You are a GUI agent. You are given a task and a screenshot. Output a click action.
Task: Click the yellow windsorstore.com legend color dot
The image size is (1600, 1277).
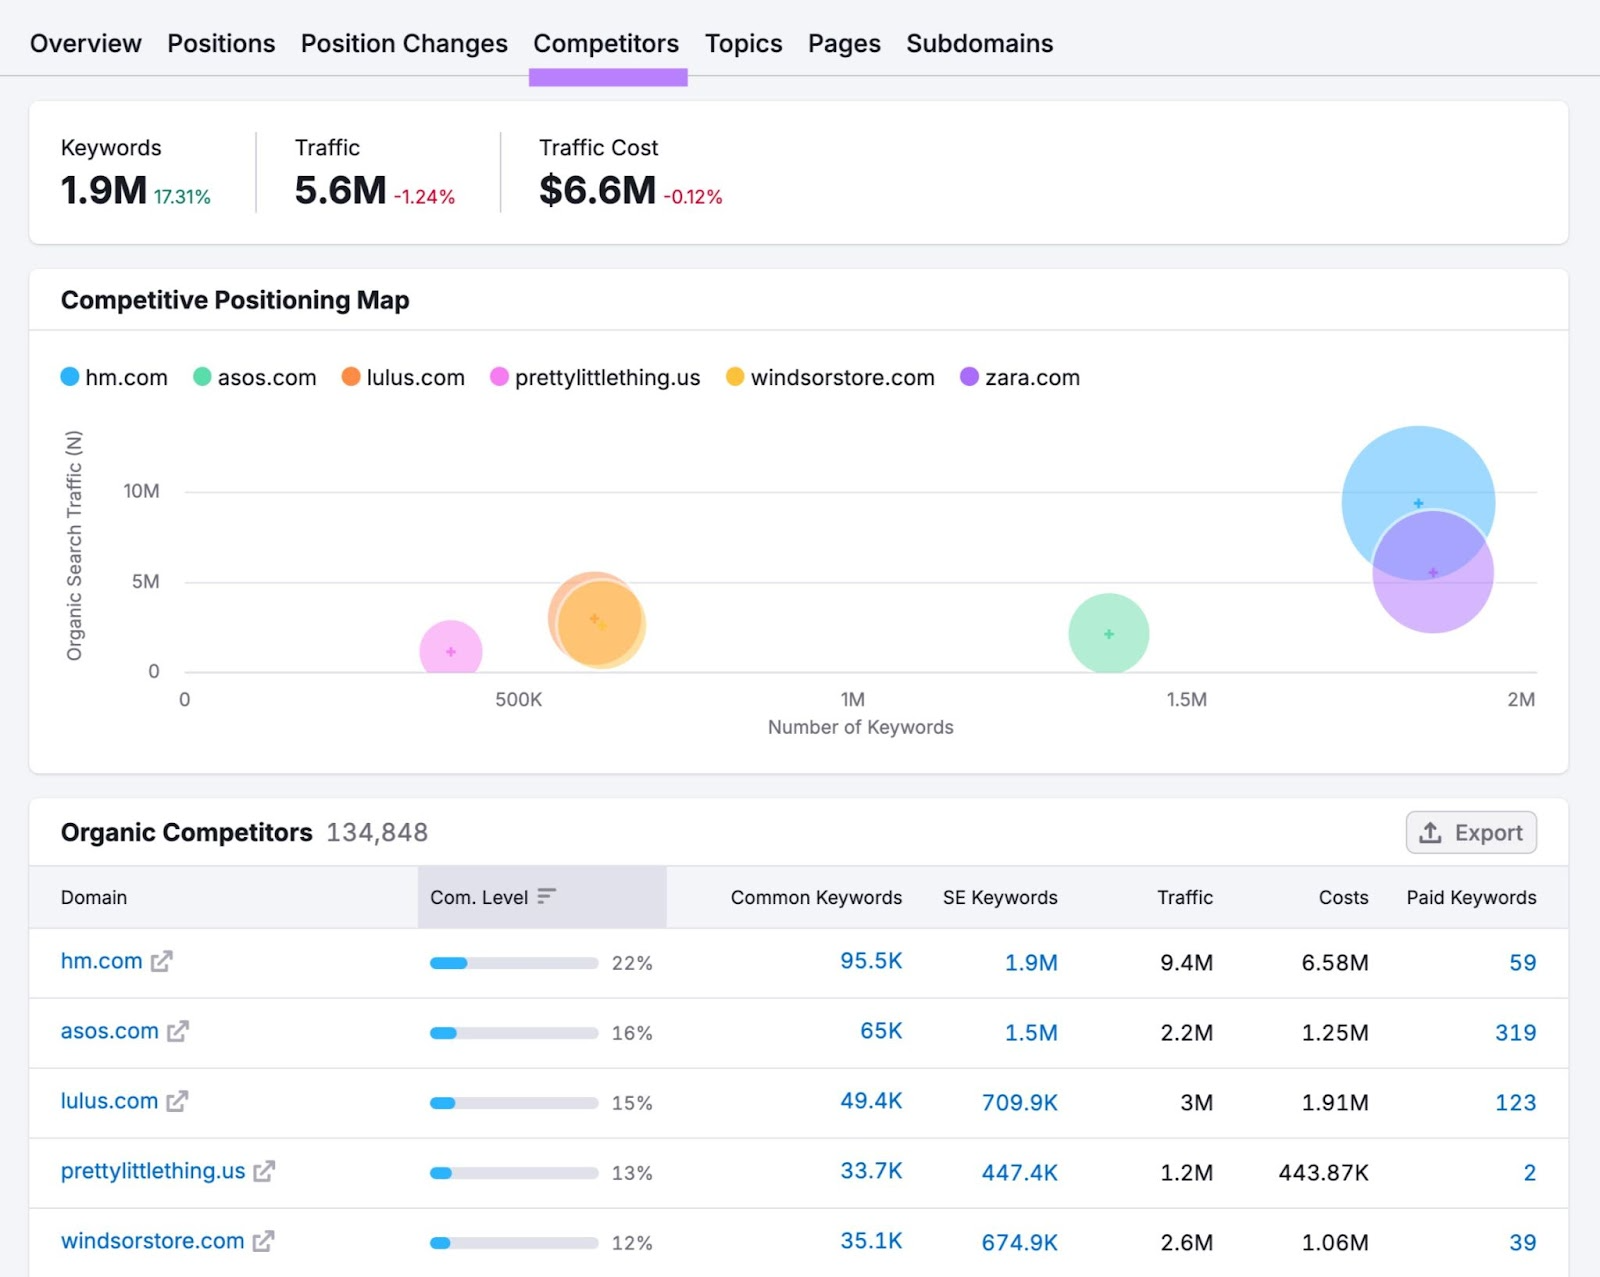[733, 377]
